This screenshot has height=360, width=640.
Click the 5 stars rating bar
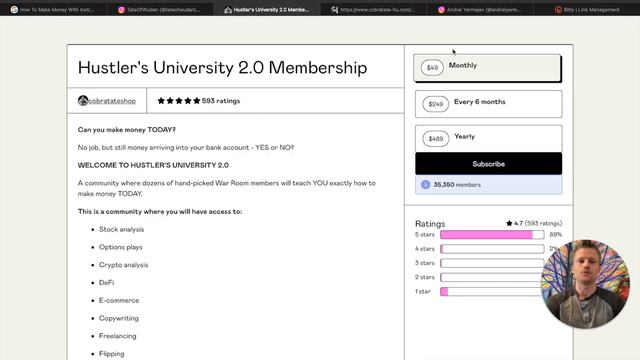492,234
